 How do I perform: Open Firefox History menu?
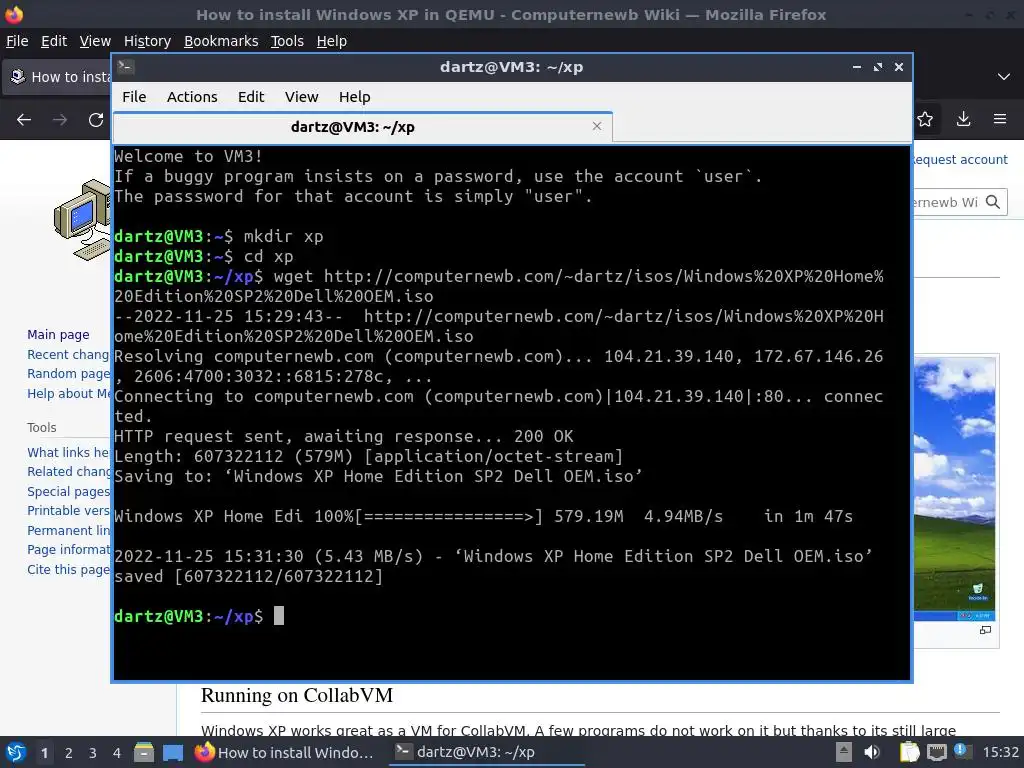148,41
